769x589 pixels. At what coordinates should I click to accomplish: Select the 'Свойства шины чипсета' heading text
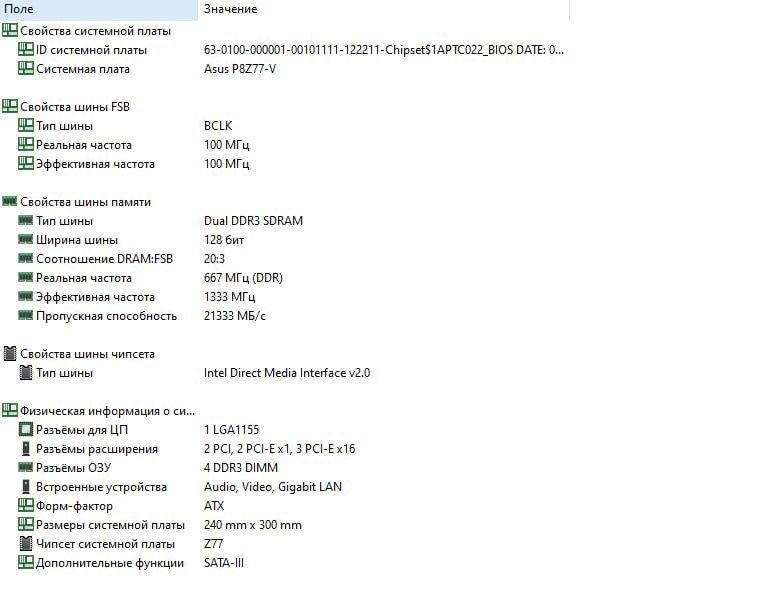pyautogui.click(x=87, y=354)
